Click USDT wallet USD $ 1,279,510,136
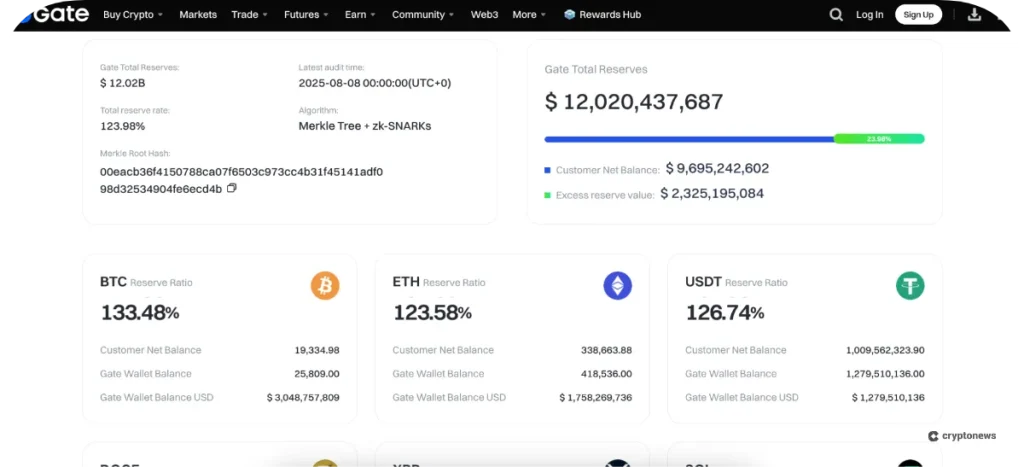1024x467 pixels. (x=888, y=397)
